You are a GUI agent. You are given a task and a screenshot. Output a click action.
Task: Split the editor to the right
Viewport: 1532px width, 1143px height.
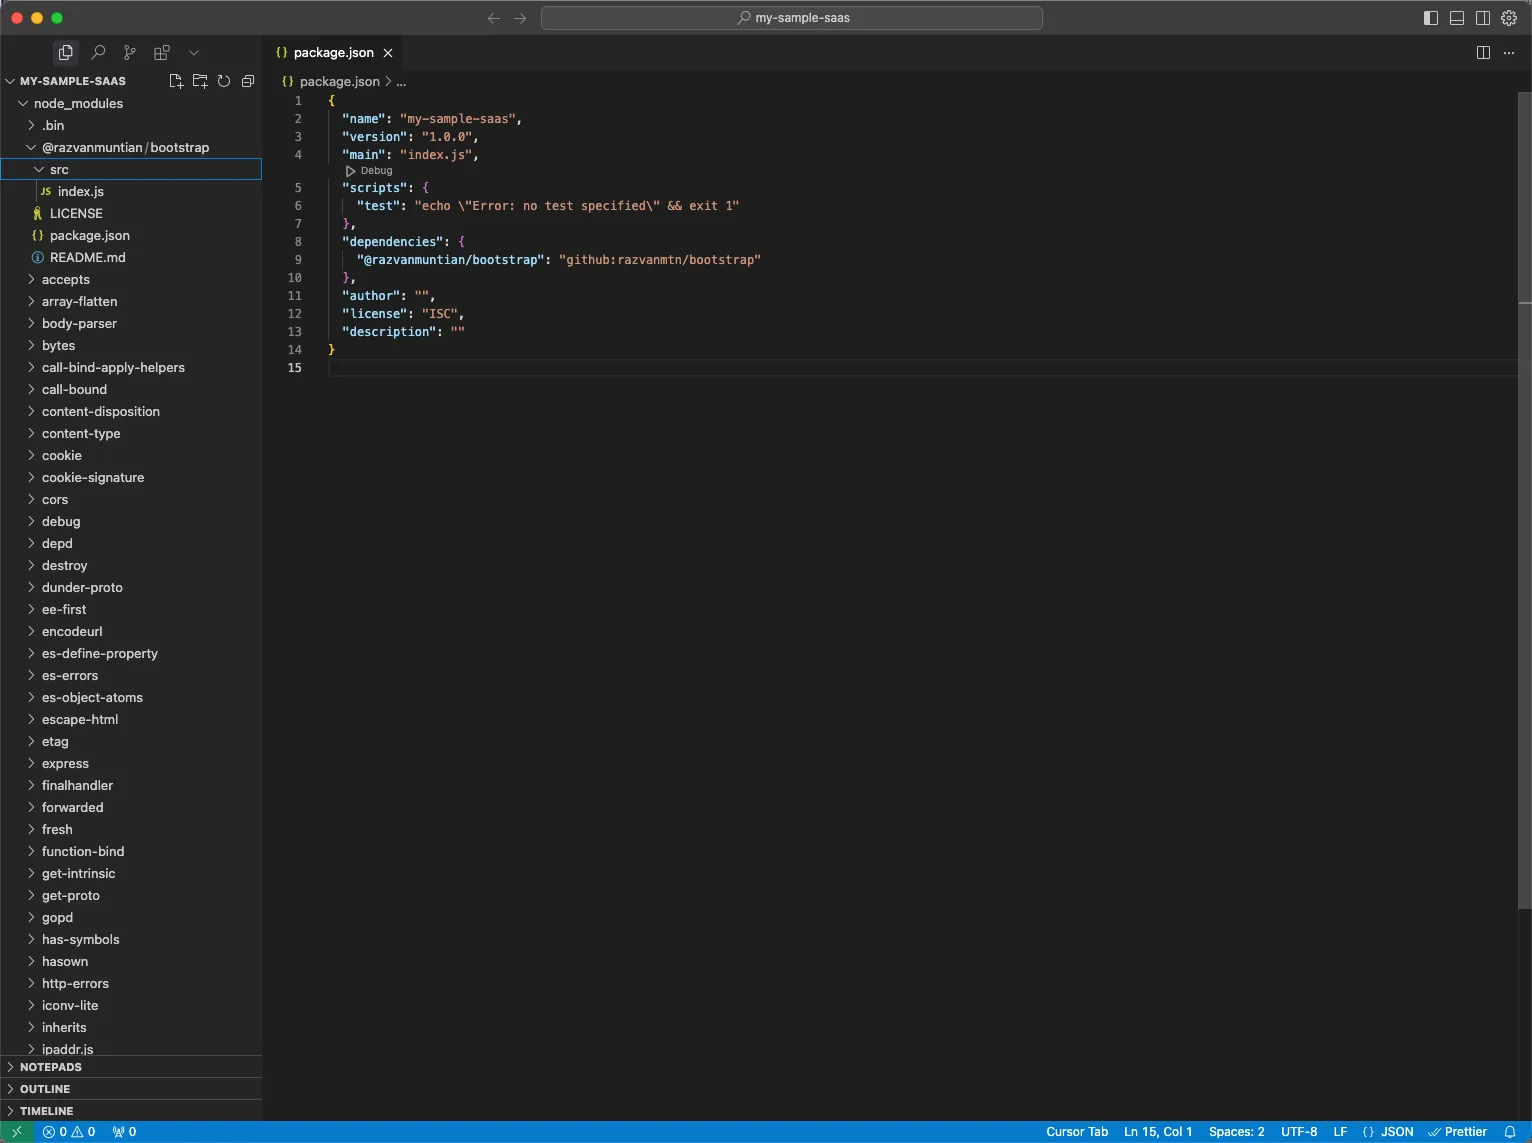click(x=1483, y=53)
